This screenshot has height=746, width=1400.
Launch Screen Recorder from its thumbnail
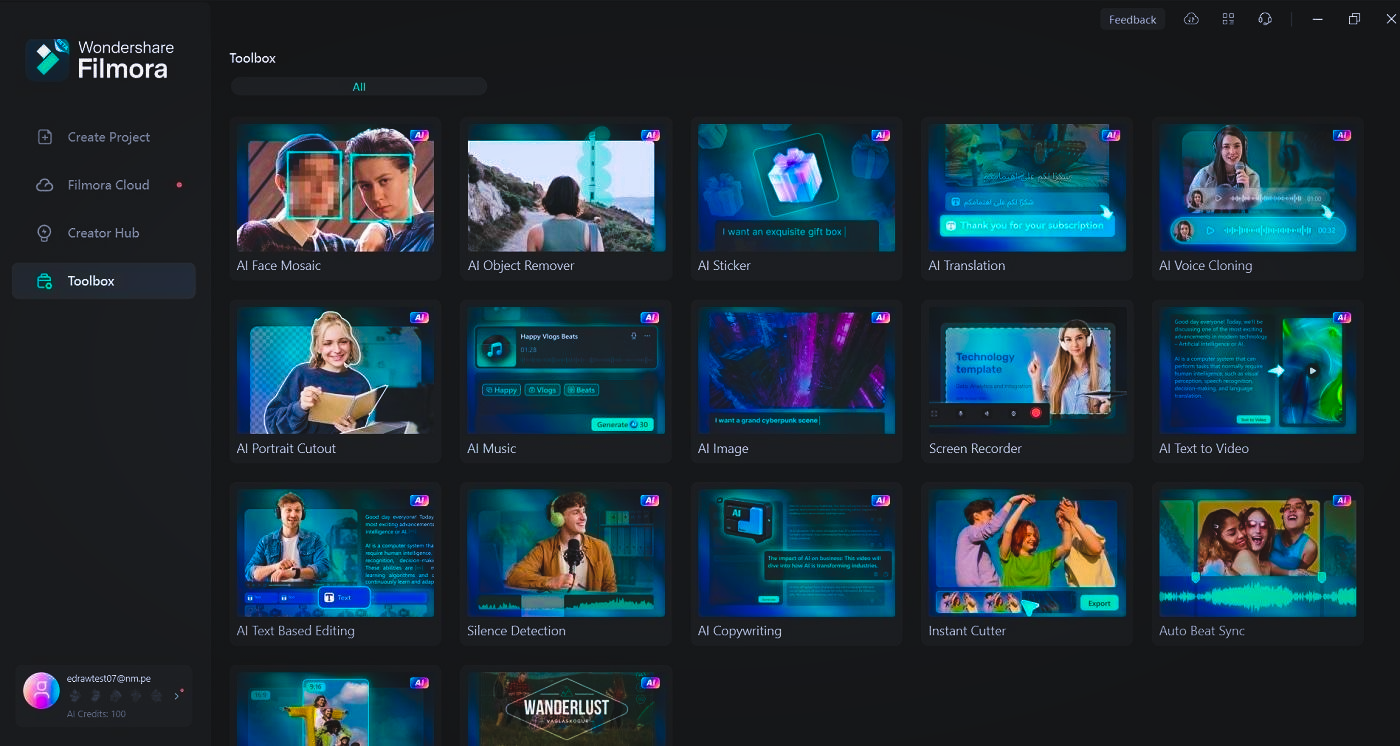tap(1027, 371)
